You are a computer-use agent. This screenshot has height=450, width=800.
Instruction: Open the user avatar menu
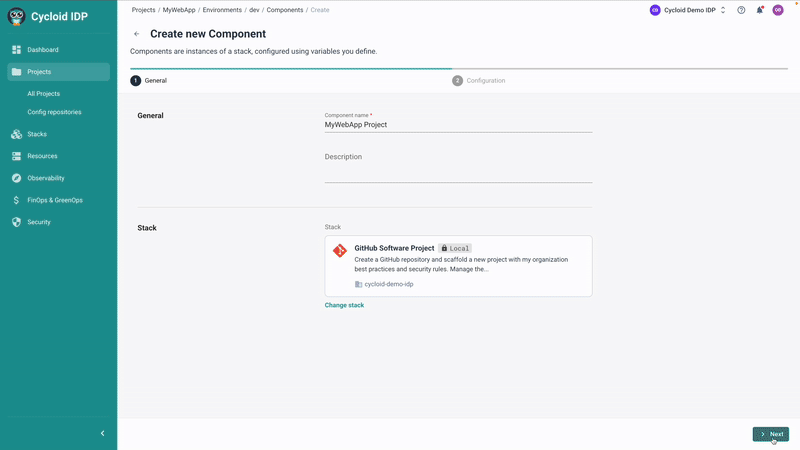778,10
